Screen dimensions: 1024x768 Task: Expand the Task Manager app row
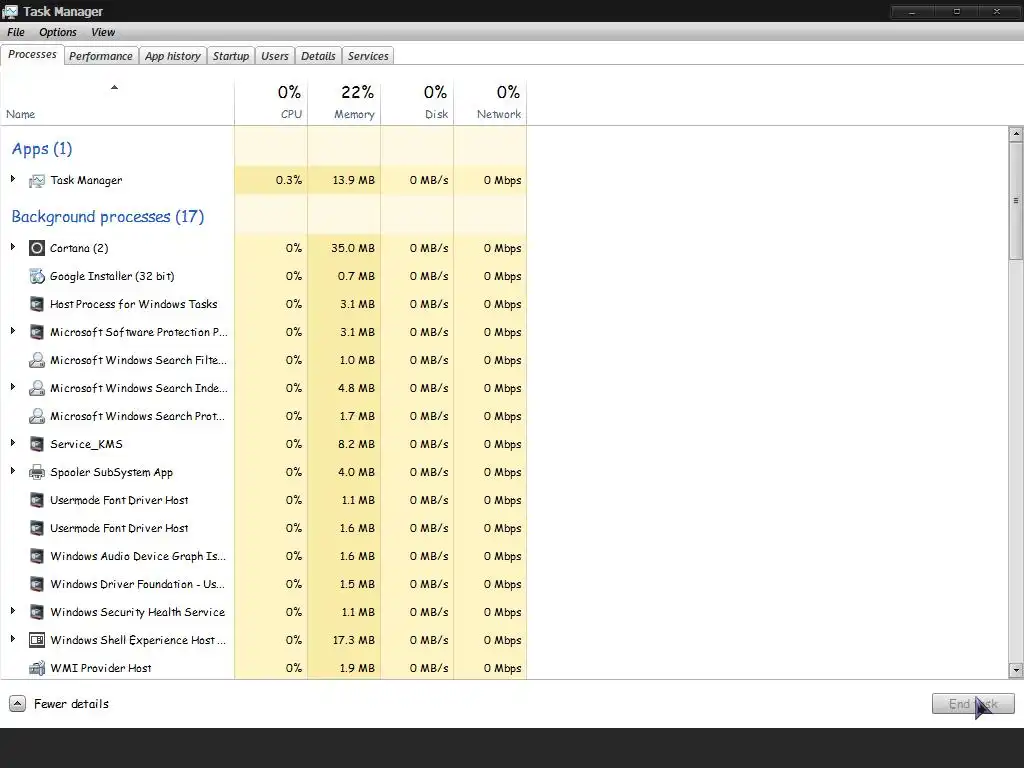click(12, 178)
